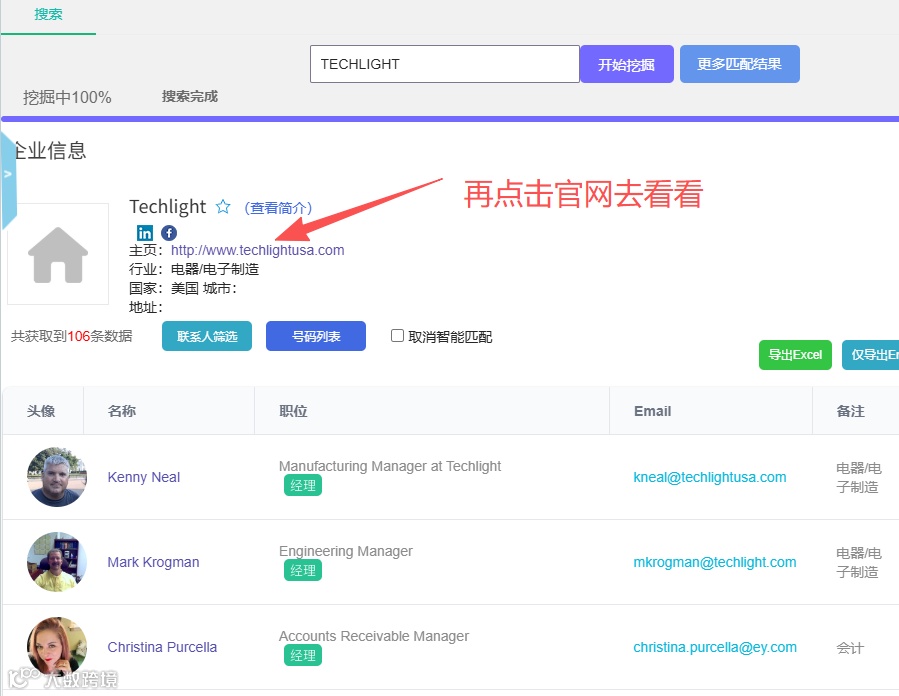The image size is (899, 696).
Task: Open the techlightusa.com homepage link
Action: (257, 250)
